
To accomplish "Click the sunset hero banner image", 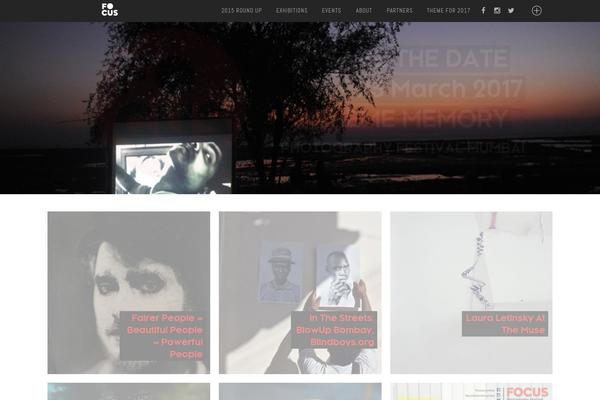I will point(300,108).
